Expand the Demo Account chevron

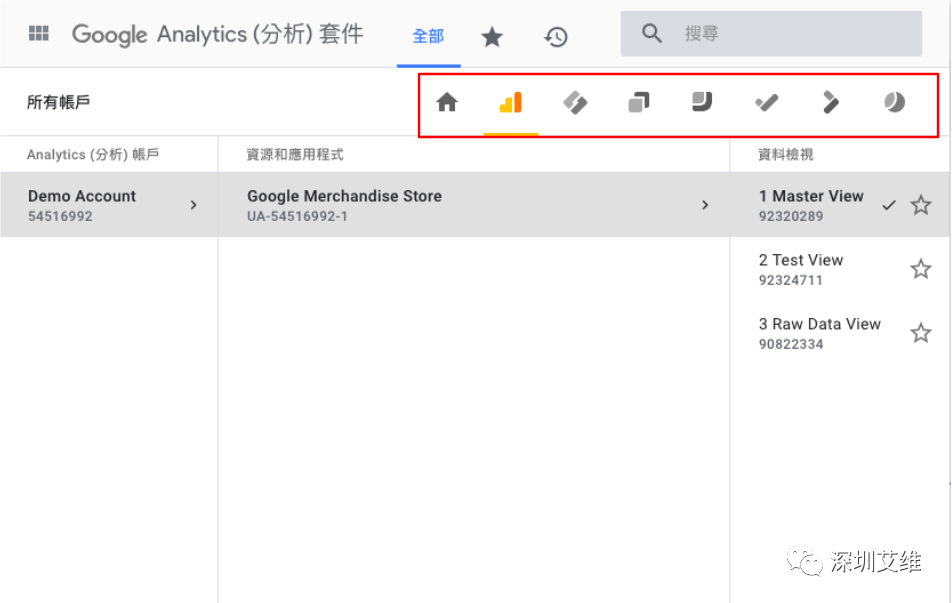194,205
